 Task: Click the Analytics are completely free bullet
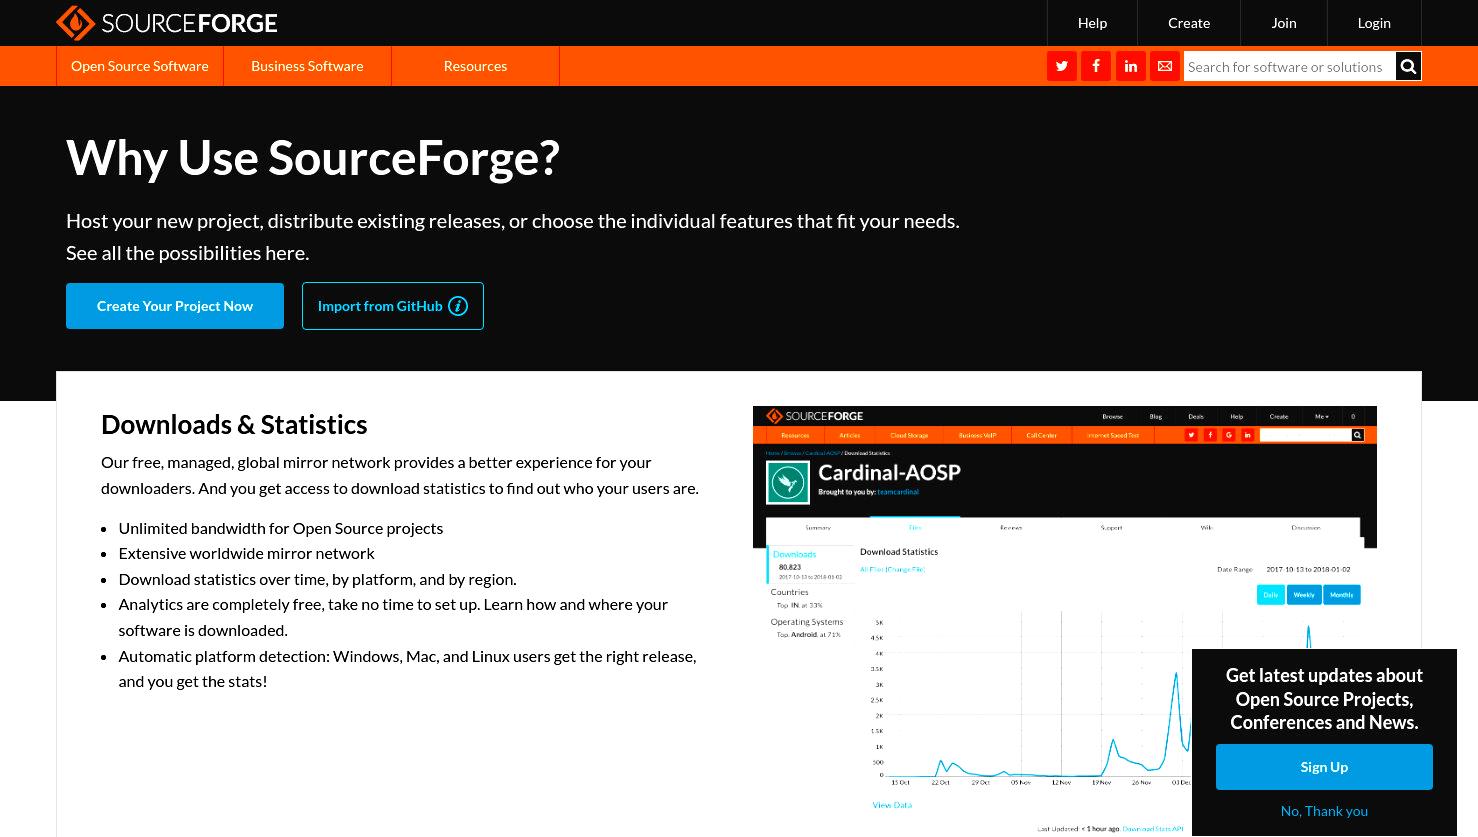(393, 617)
